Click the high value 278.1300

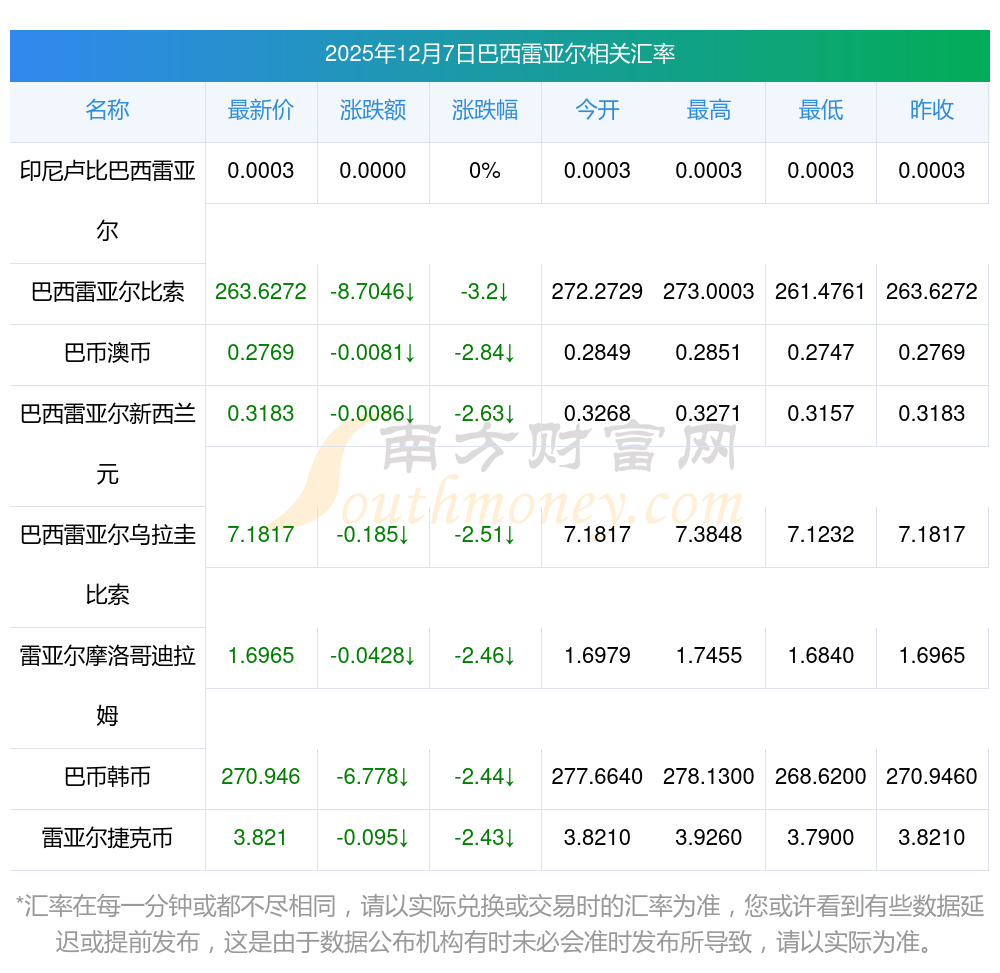click(x=709, y=777)
